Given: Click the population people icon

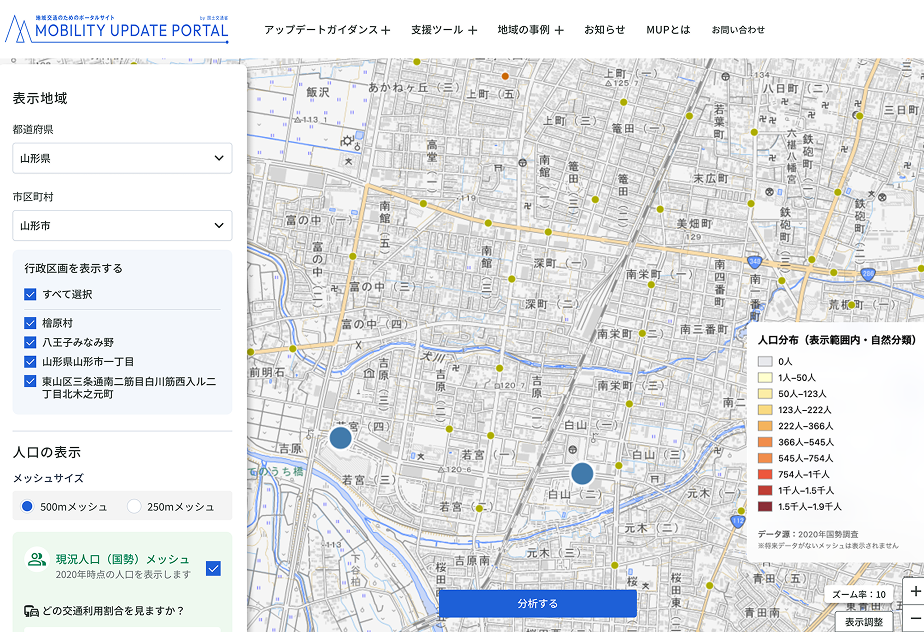Looking at the screenshot, I should tap(36, 560).
